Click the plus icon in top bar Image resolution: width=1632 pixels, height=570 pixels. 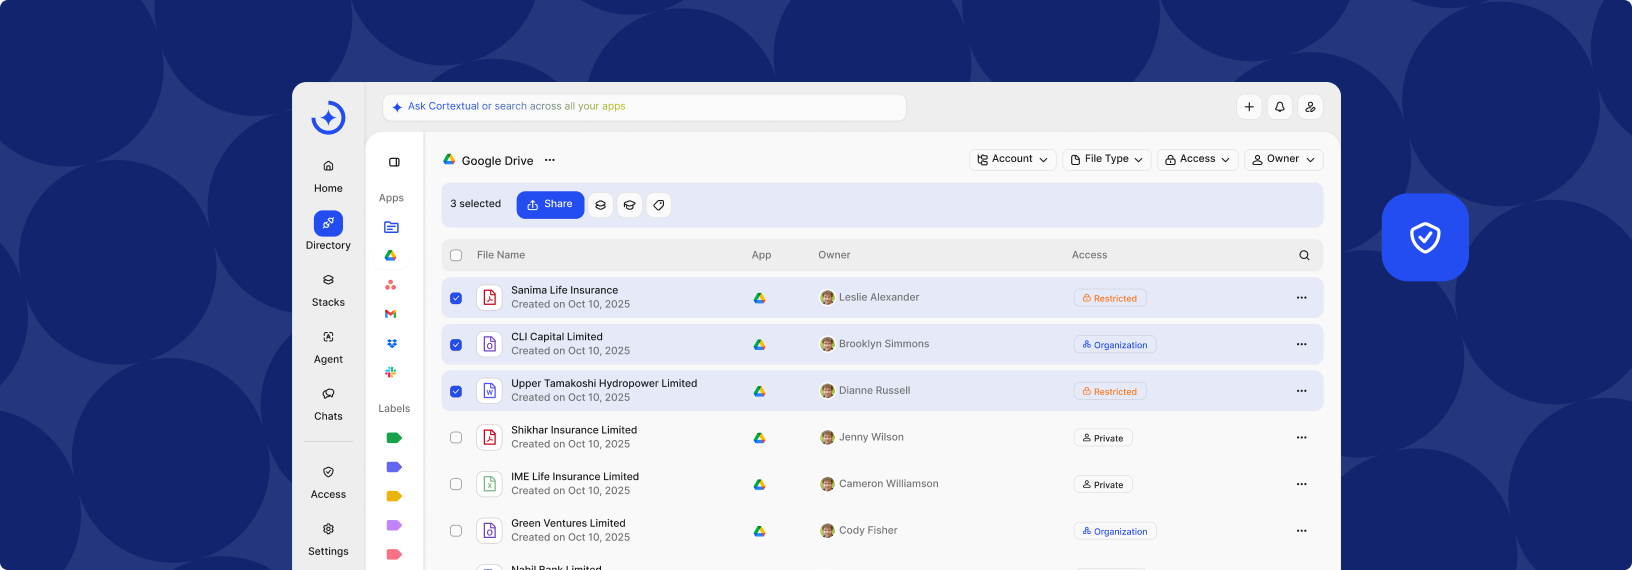point(1249,107)
